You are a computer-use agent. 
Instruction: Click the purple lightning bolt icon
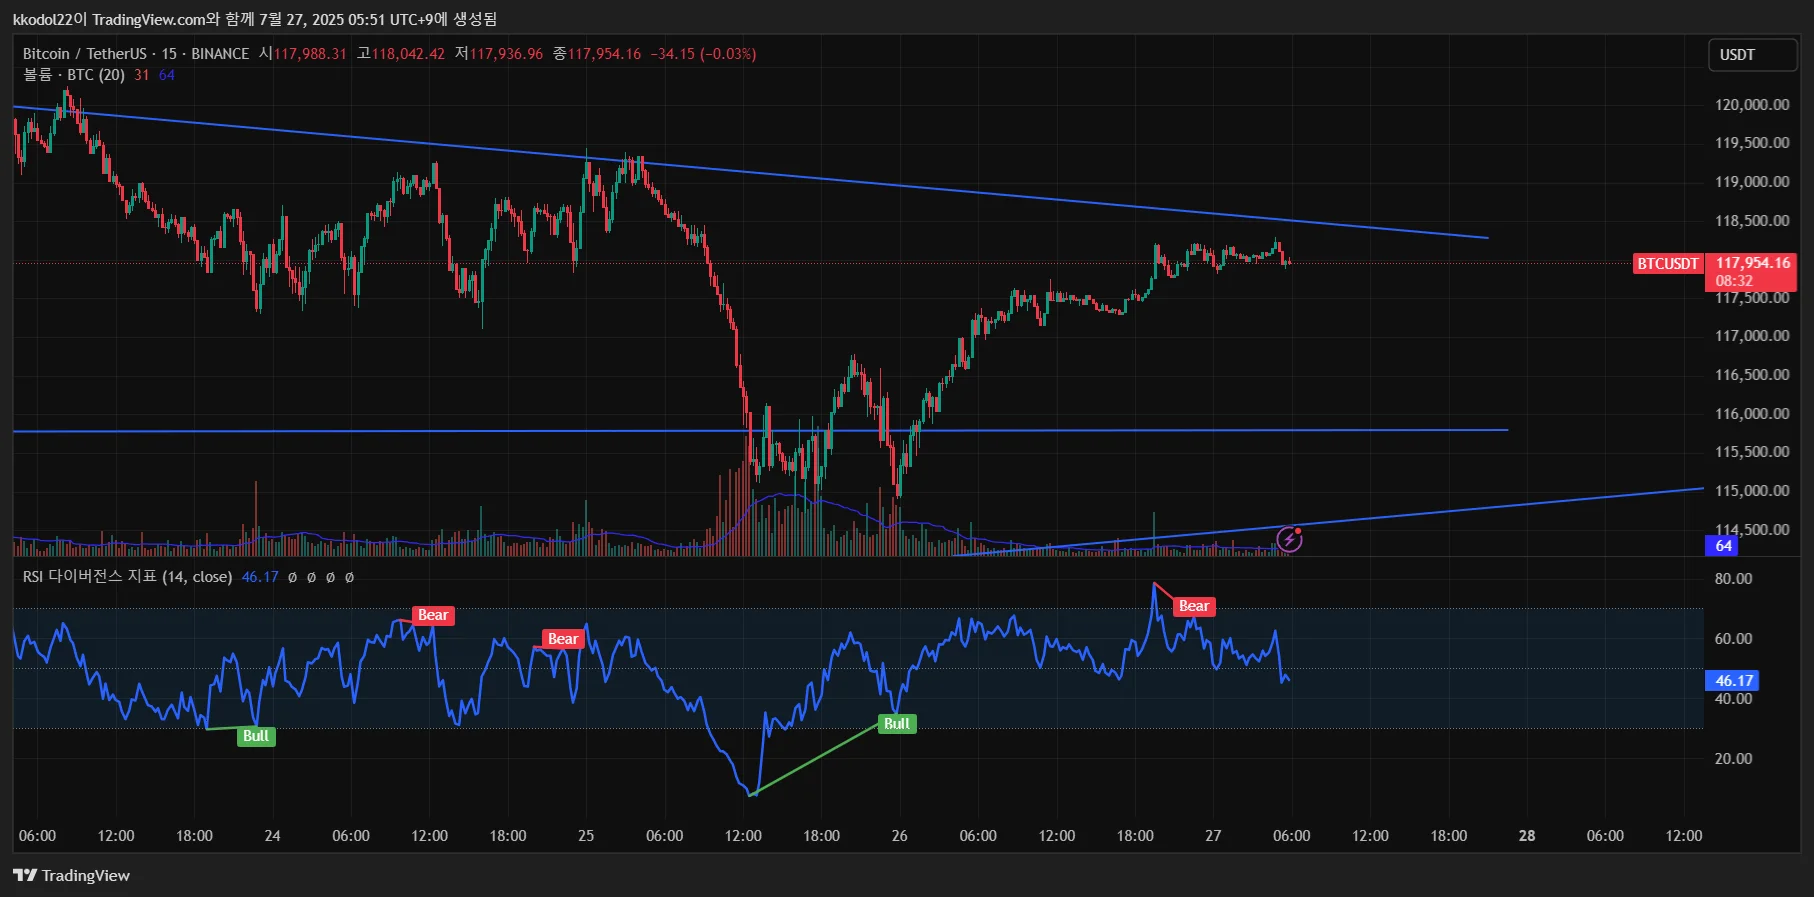pyautogui.click(x=1290, y=540)
